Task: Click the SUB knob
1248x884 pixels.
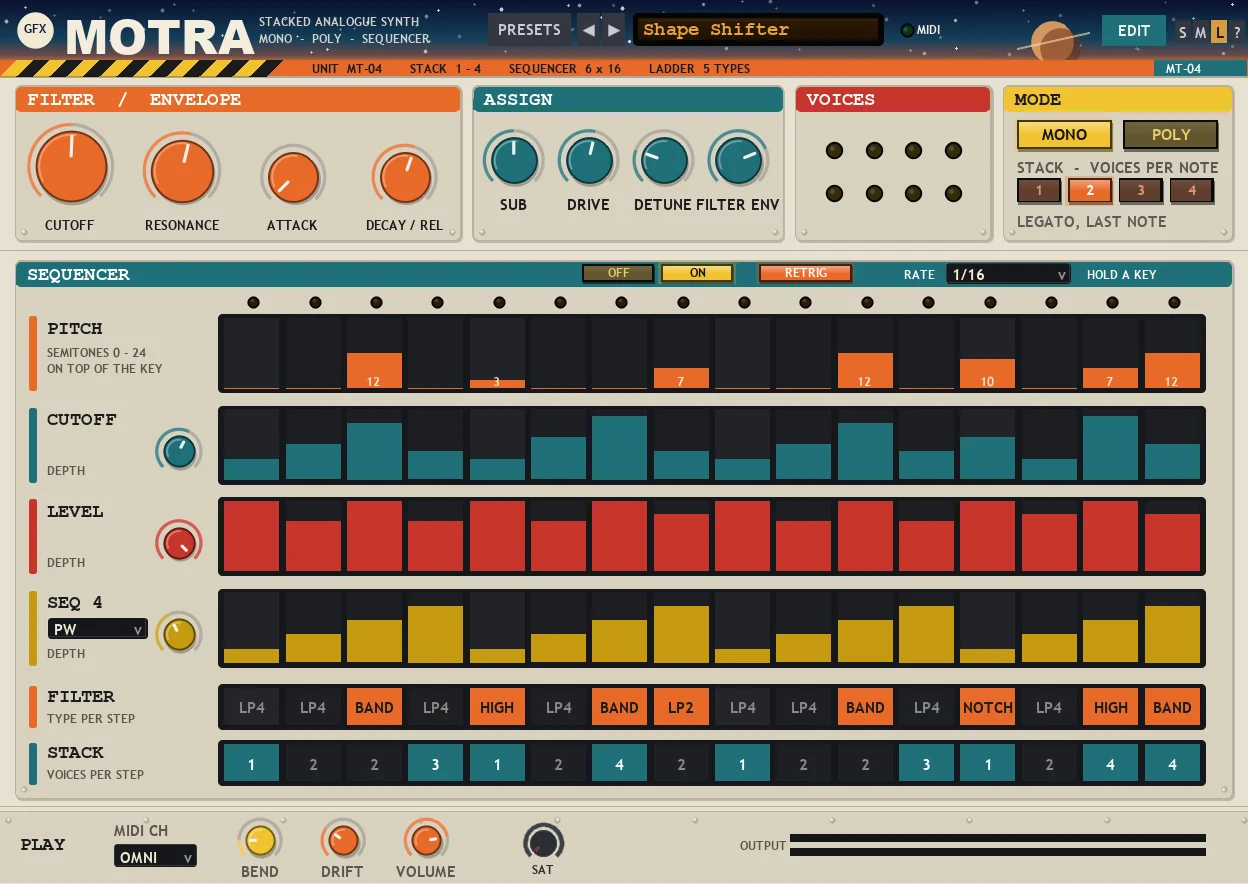Action: 514,160
